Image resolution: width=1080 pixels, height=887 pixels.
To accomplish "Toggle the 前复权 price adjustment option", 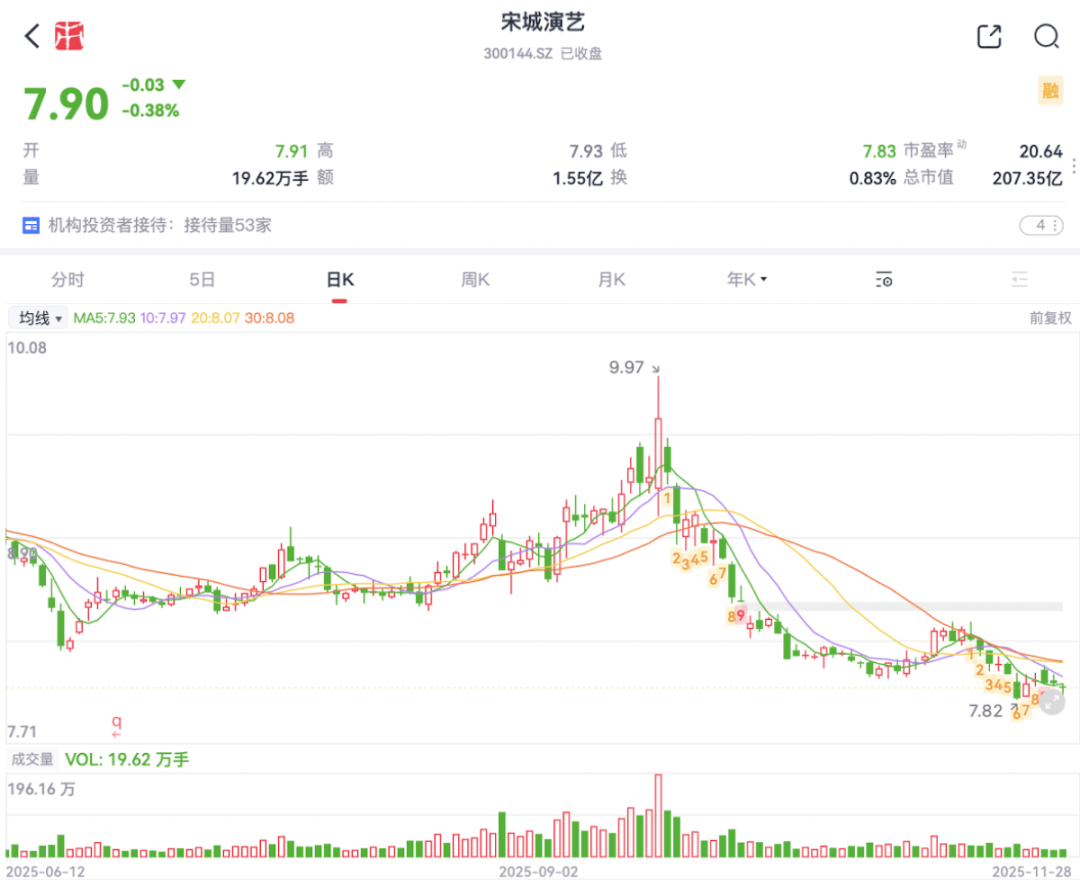I will click(1050, 318).
